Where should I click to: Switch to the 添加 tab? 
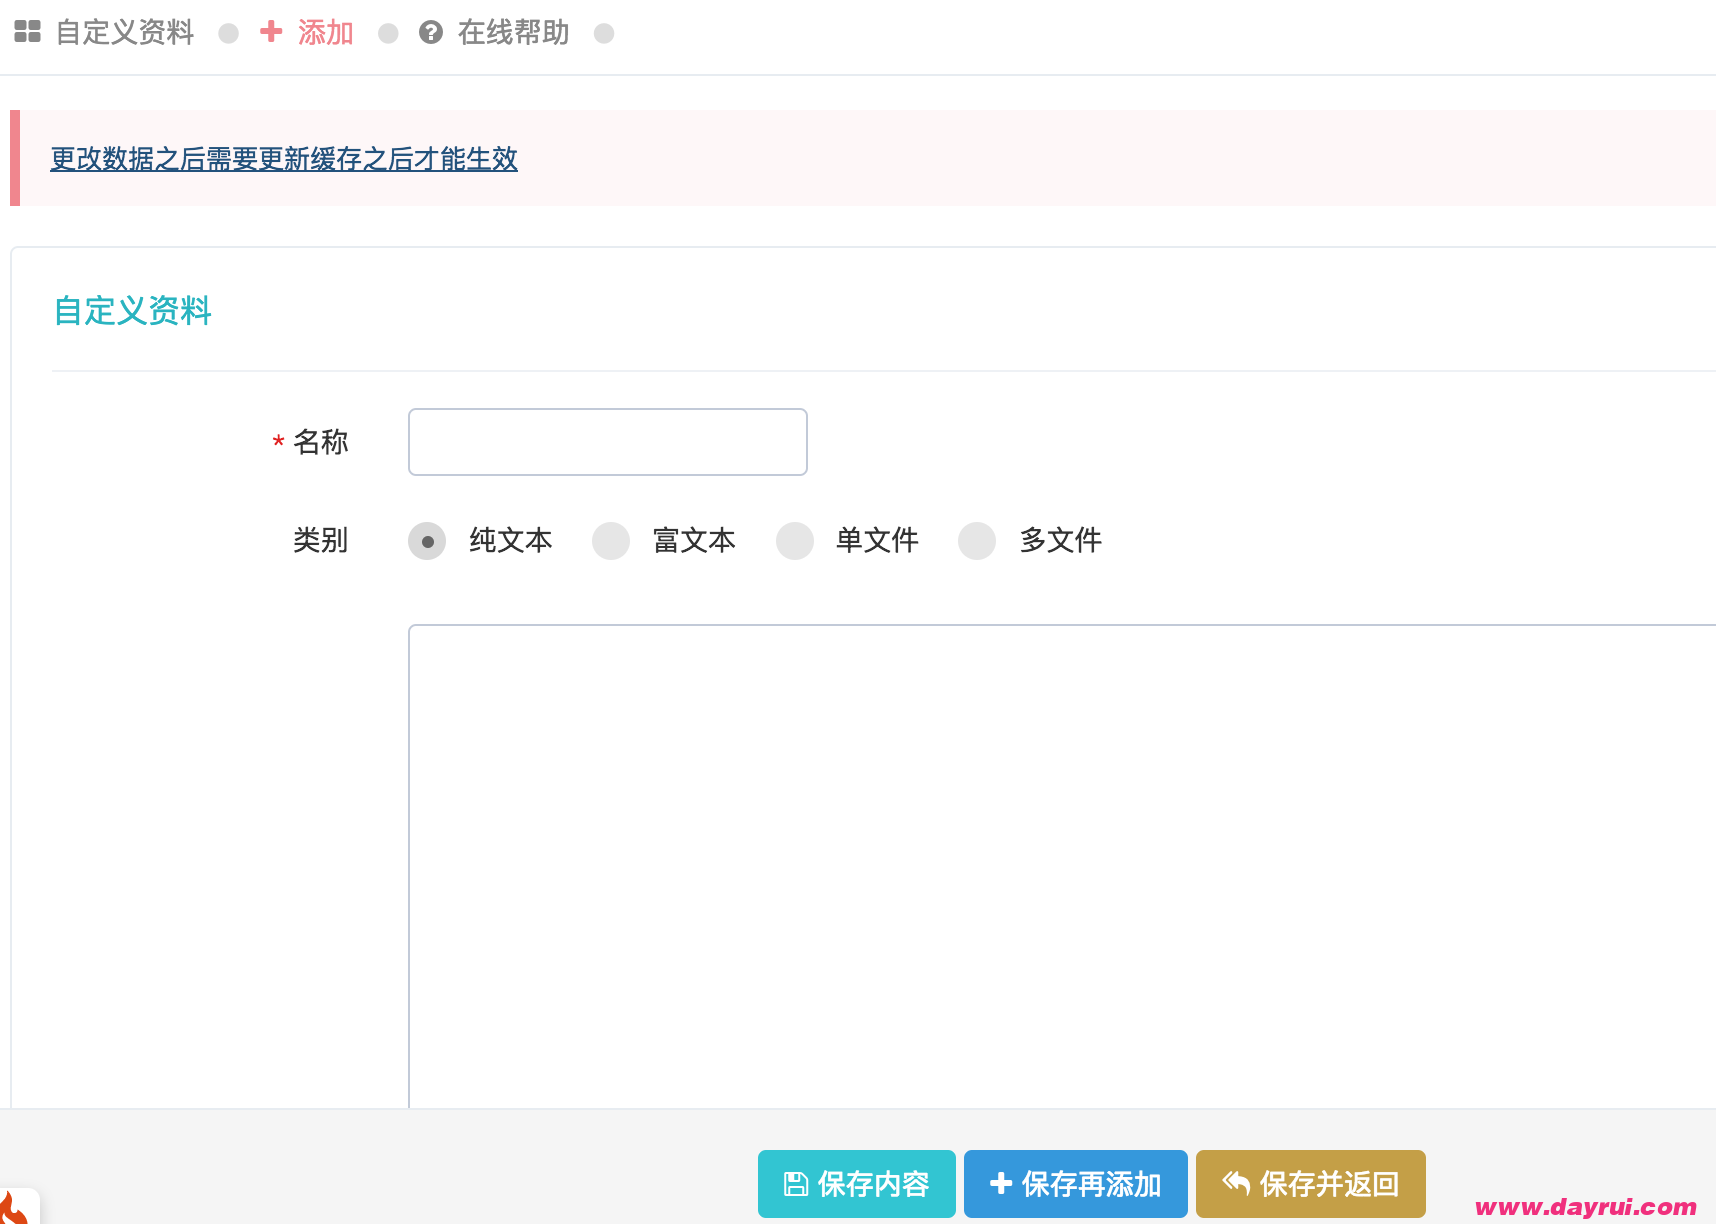(x=325, y=33)
